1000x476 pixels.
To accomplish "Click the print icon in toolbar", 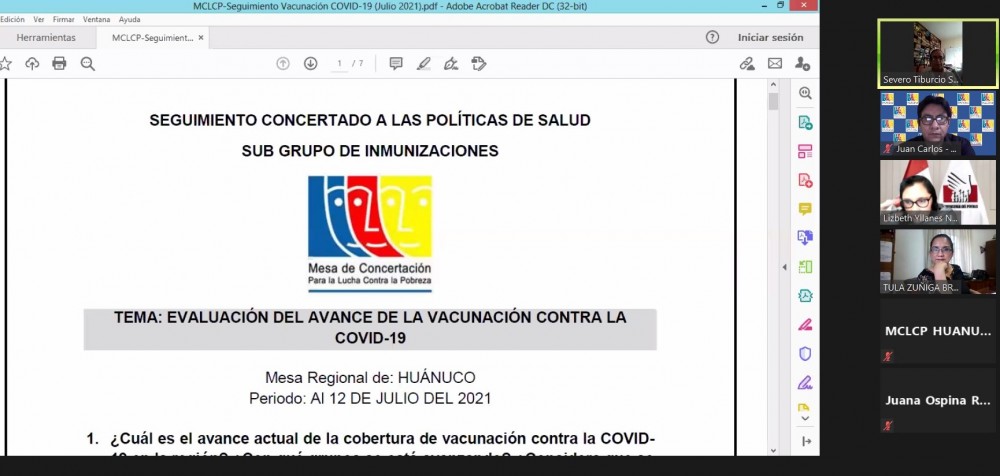I will [x=59, y=64].
